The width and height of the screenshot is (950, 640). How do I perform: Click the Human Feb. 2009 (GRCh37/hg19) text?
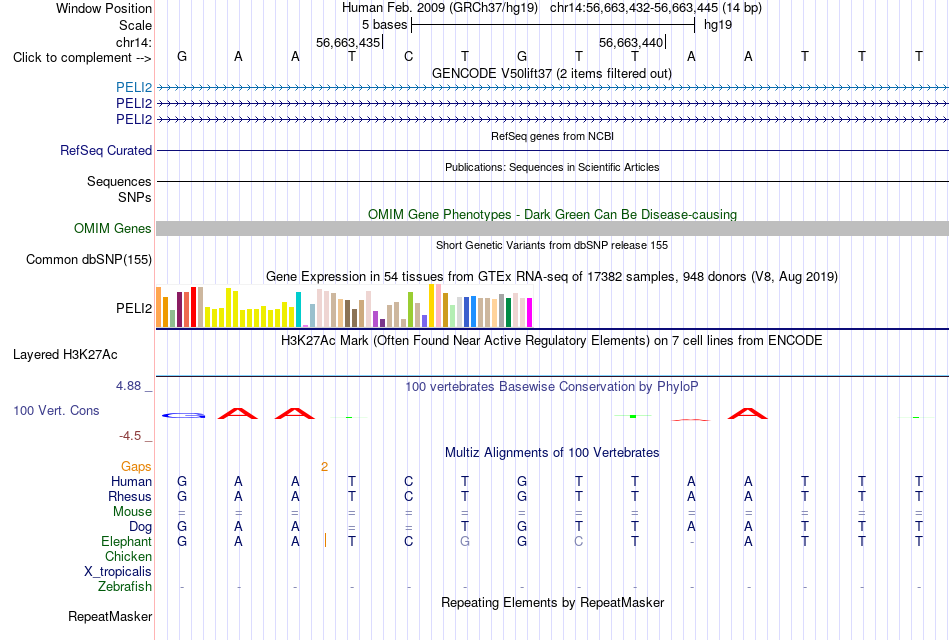pyautogui.click(x=440, y=8)
